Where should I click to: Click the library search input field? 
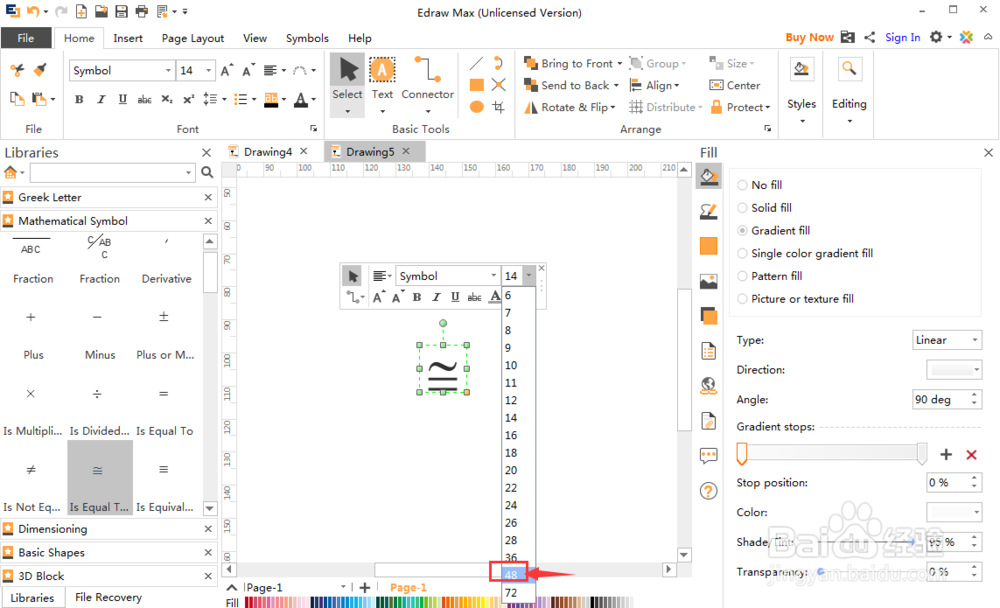coord(112,172)
